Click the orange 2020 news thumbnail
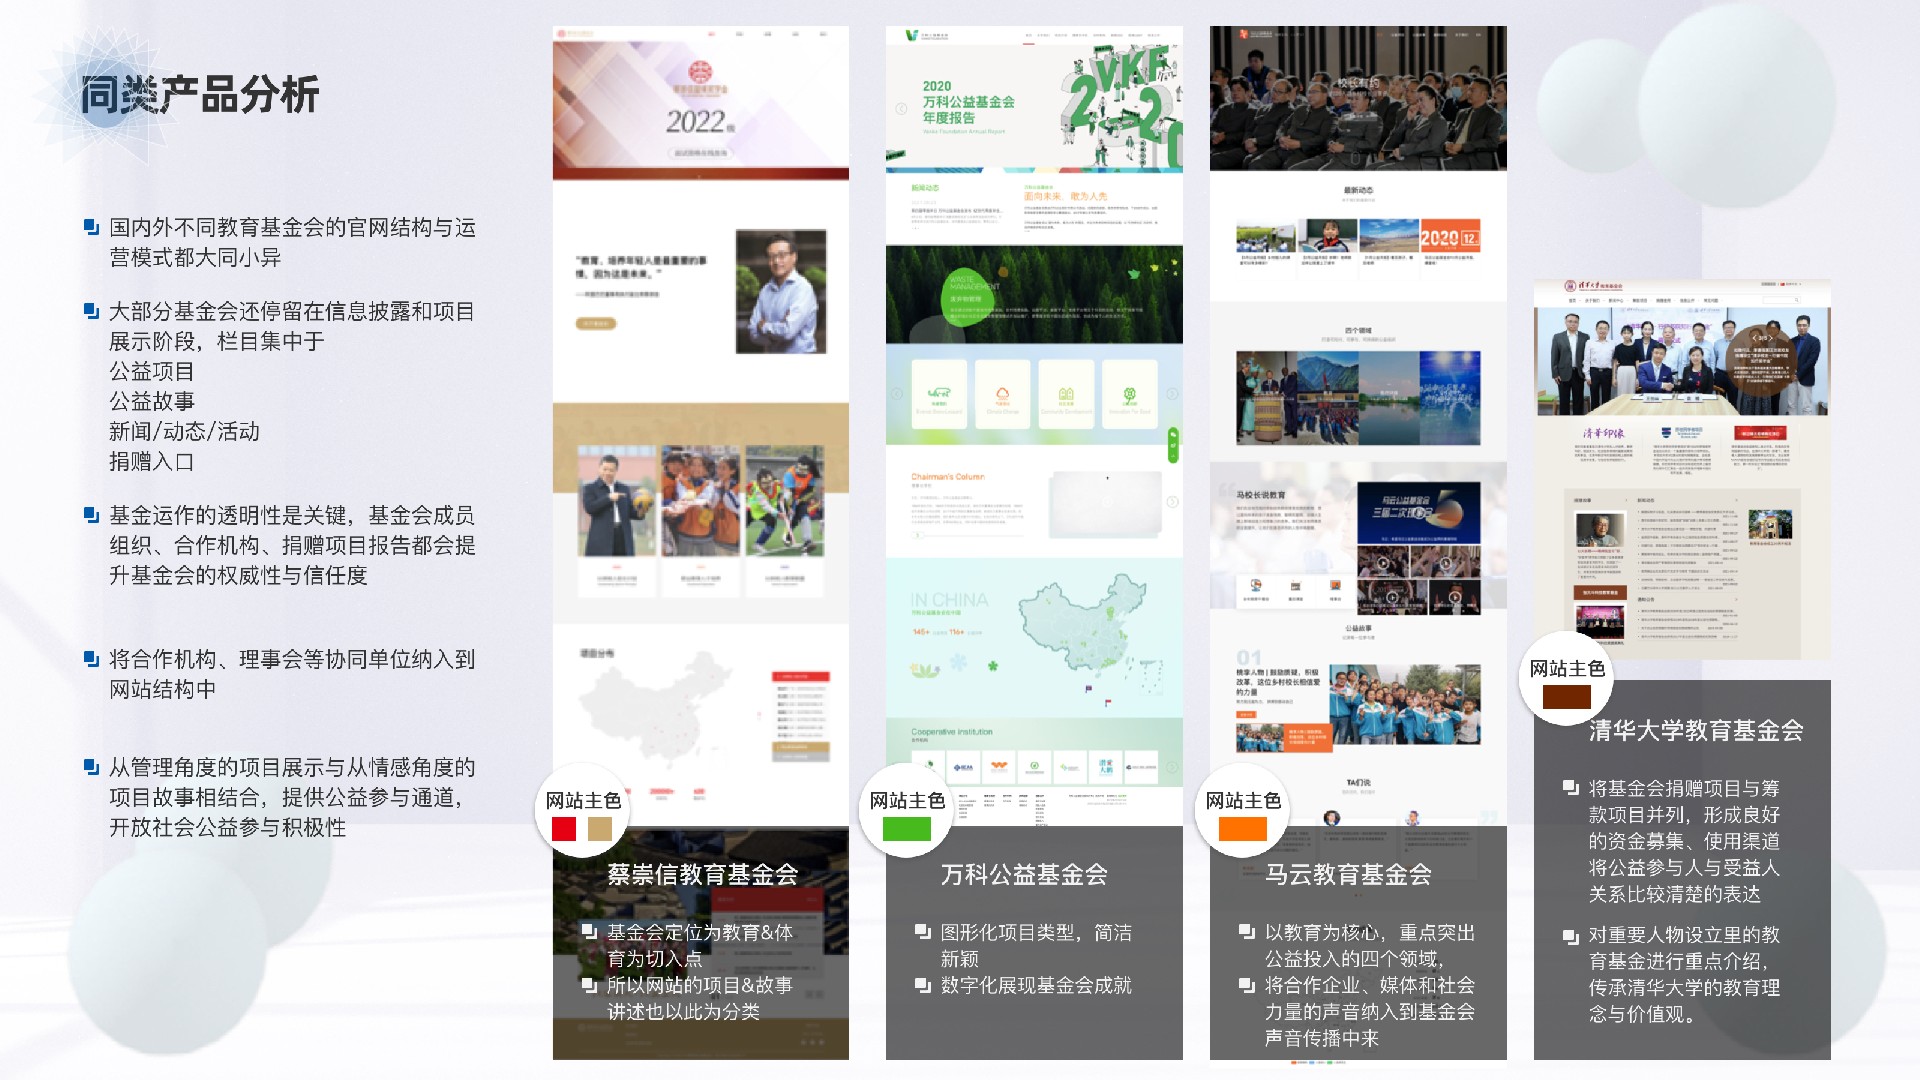The height and width of the screenshot is (1080, 1920). (1450, 236)
